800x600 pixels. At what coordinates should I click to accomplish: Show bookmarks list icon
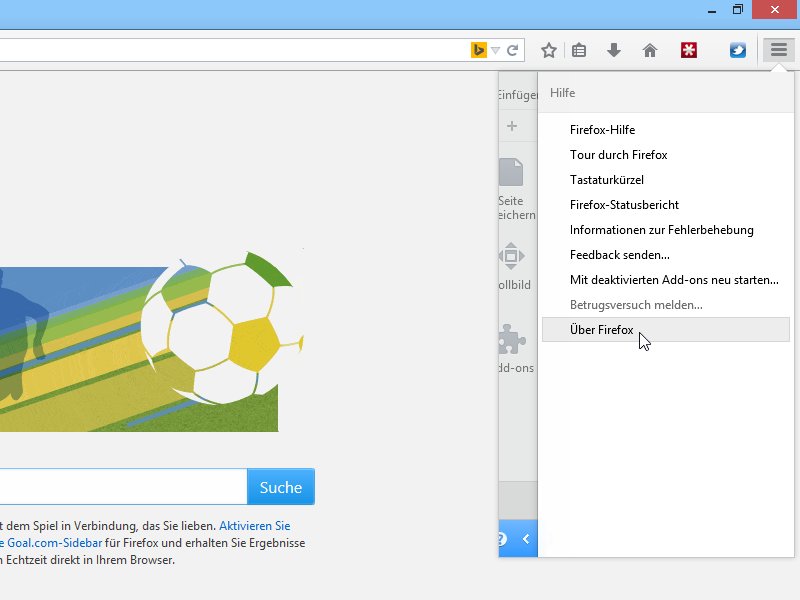[579, 50]
